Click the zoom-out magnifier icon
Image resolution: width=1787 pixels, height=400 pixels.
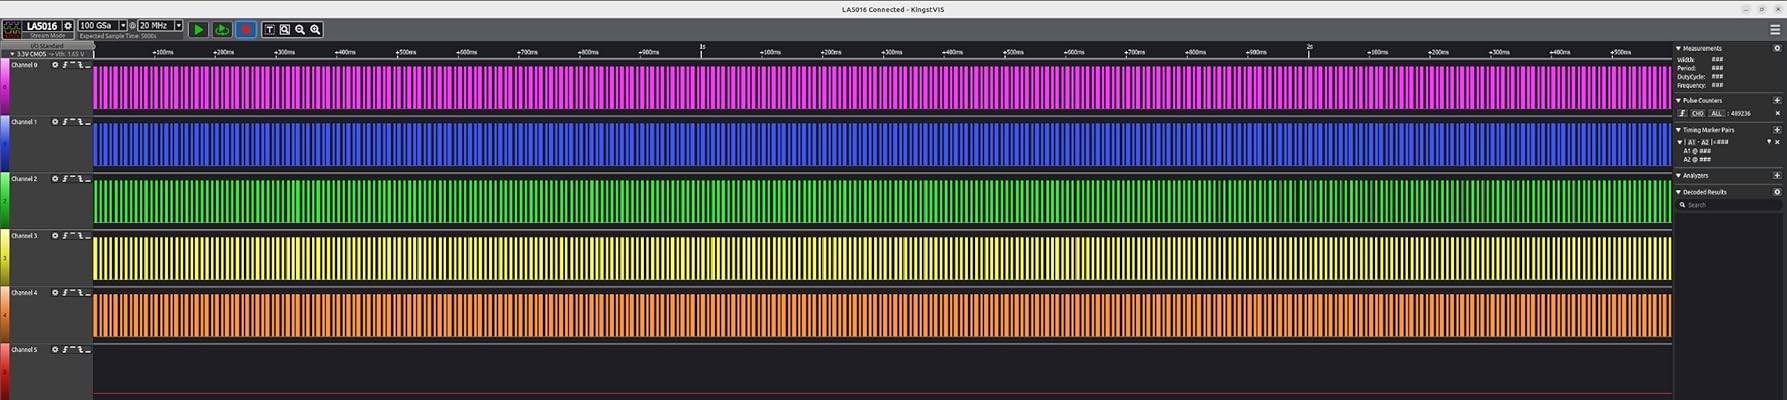(x=300, y=30)
